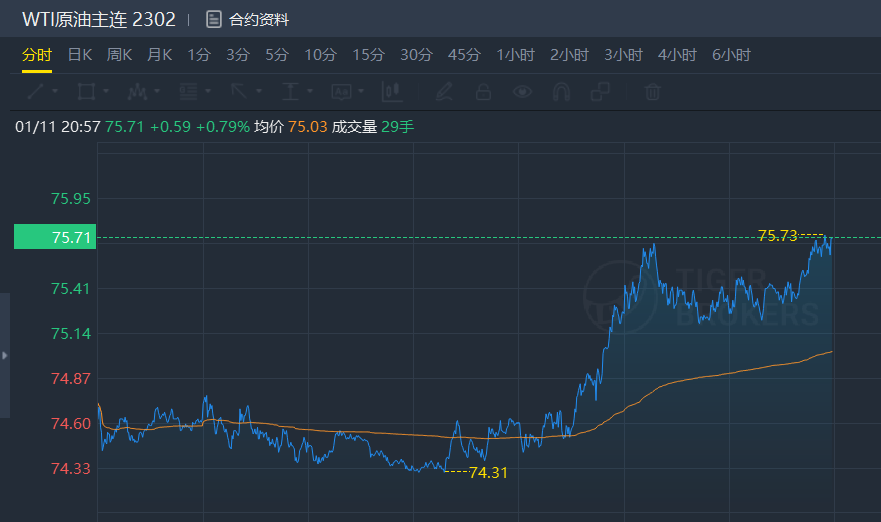Click the green 75.71 current price tag
The width and height of the screenshot is (881, 522).
[55, 237]
